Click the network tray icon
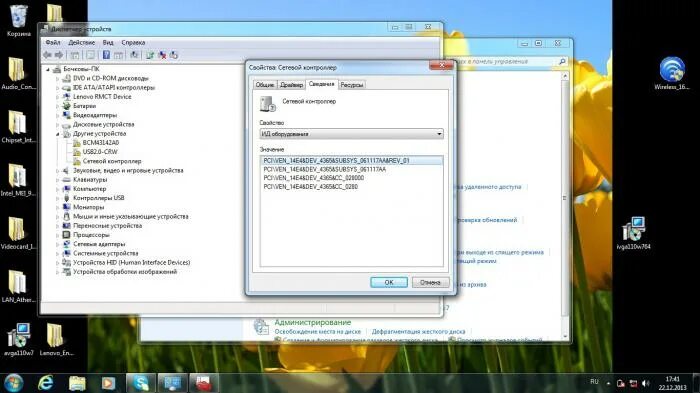This screenshot has height=393, width=700. (x=633, y=383)
